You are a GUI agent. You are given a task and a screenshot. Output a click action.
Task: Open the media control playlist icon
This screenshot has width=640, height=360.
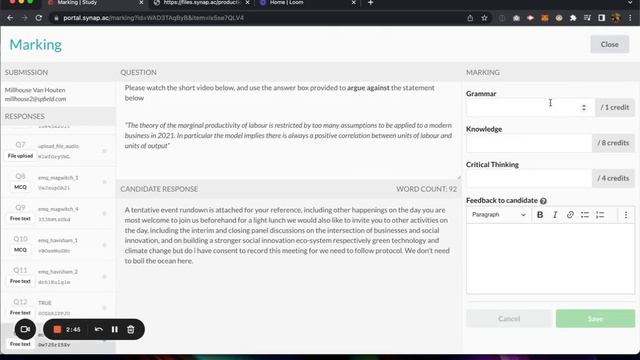coord(587,18)
